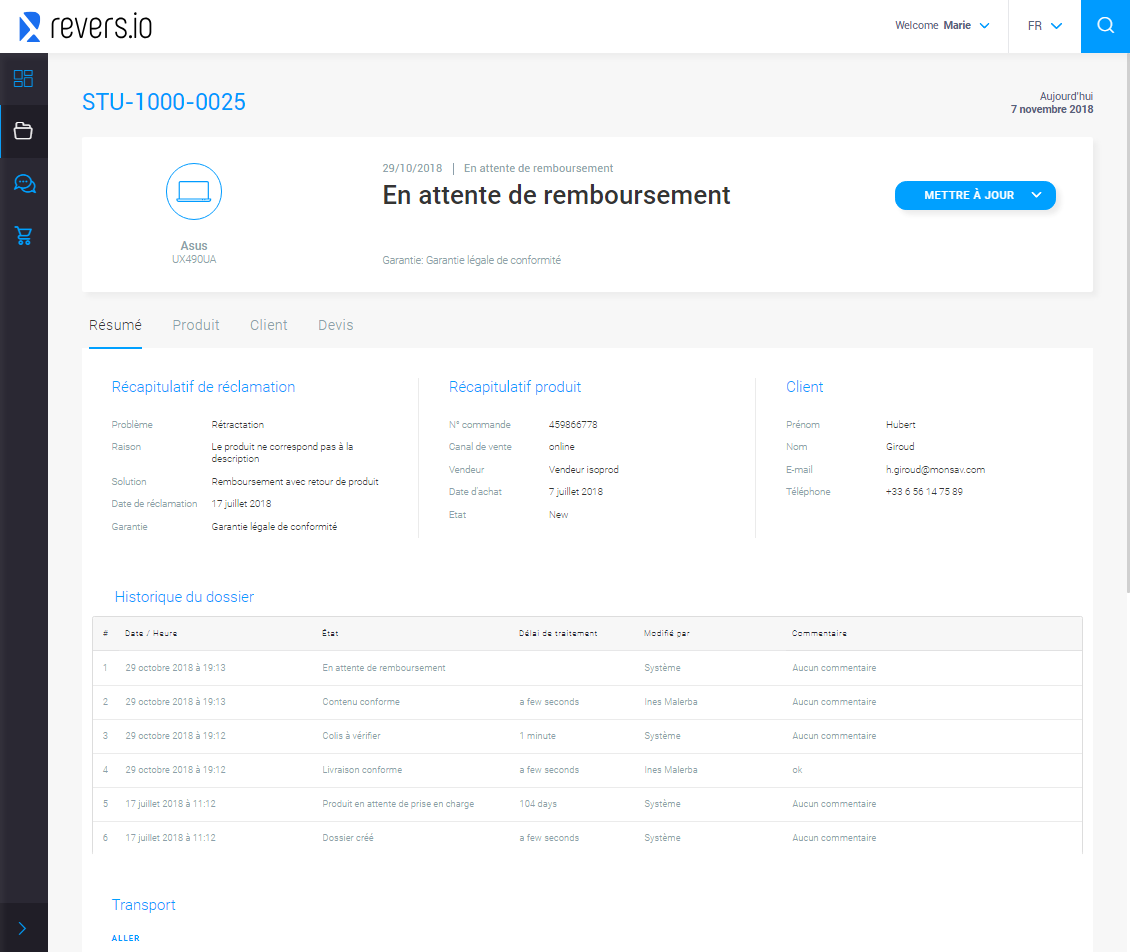This screenshot has width=1130, height=952.
Task: Expand the sidebar with the bottom chevron
Action: tap(23, 926)
